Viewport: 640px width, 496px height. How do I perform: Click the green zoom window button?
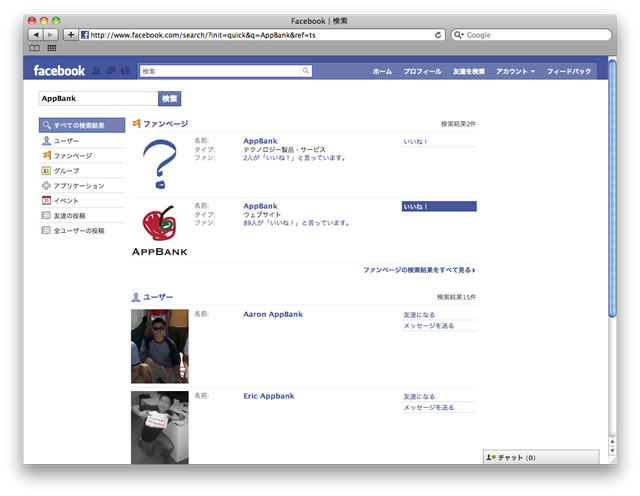click(56, 20)
